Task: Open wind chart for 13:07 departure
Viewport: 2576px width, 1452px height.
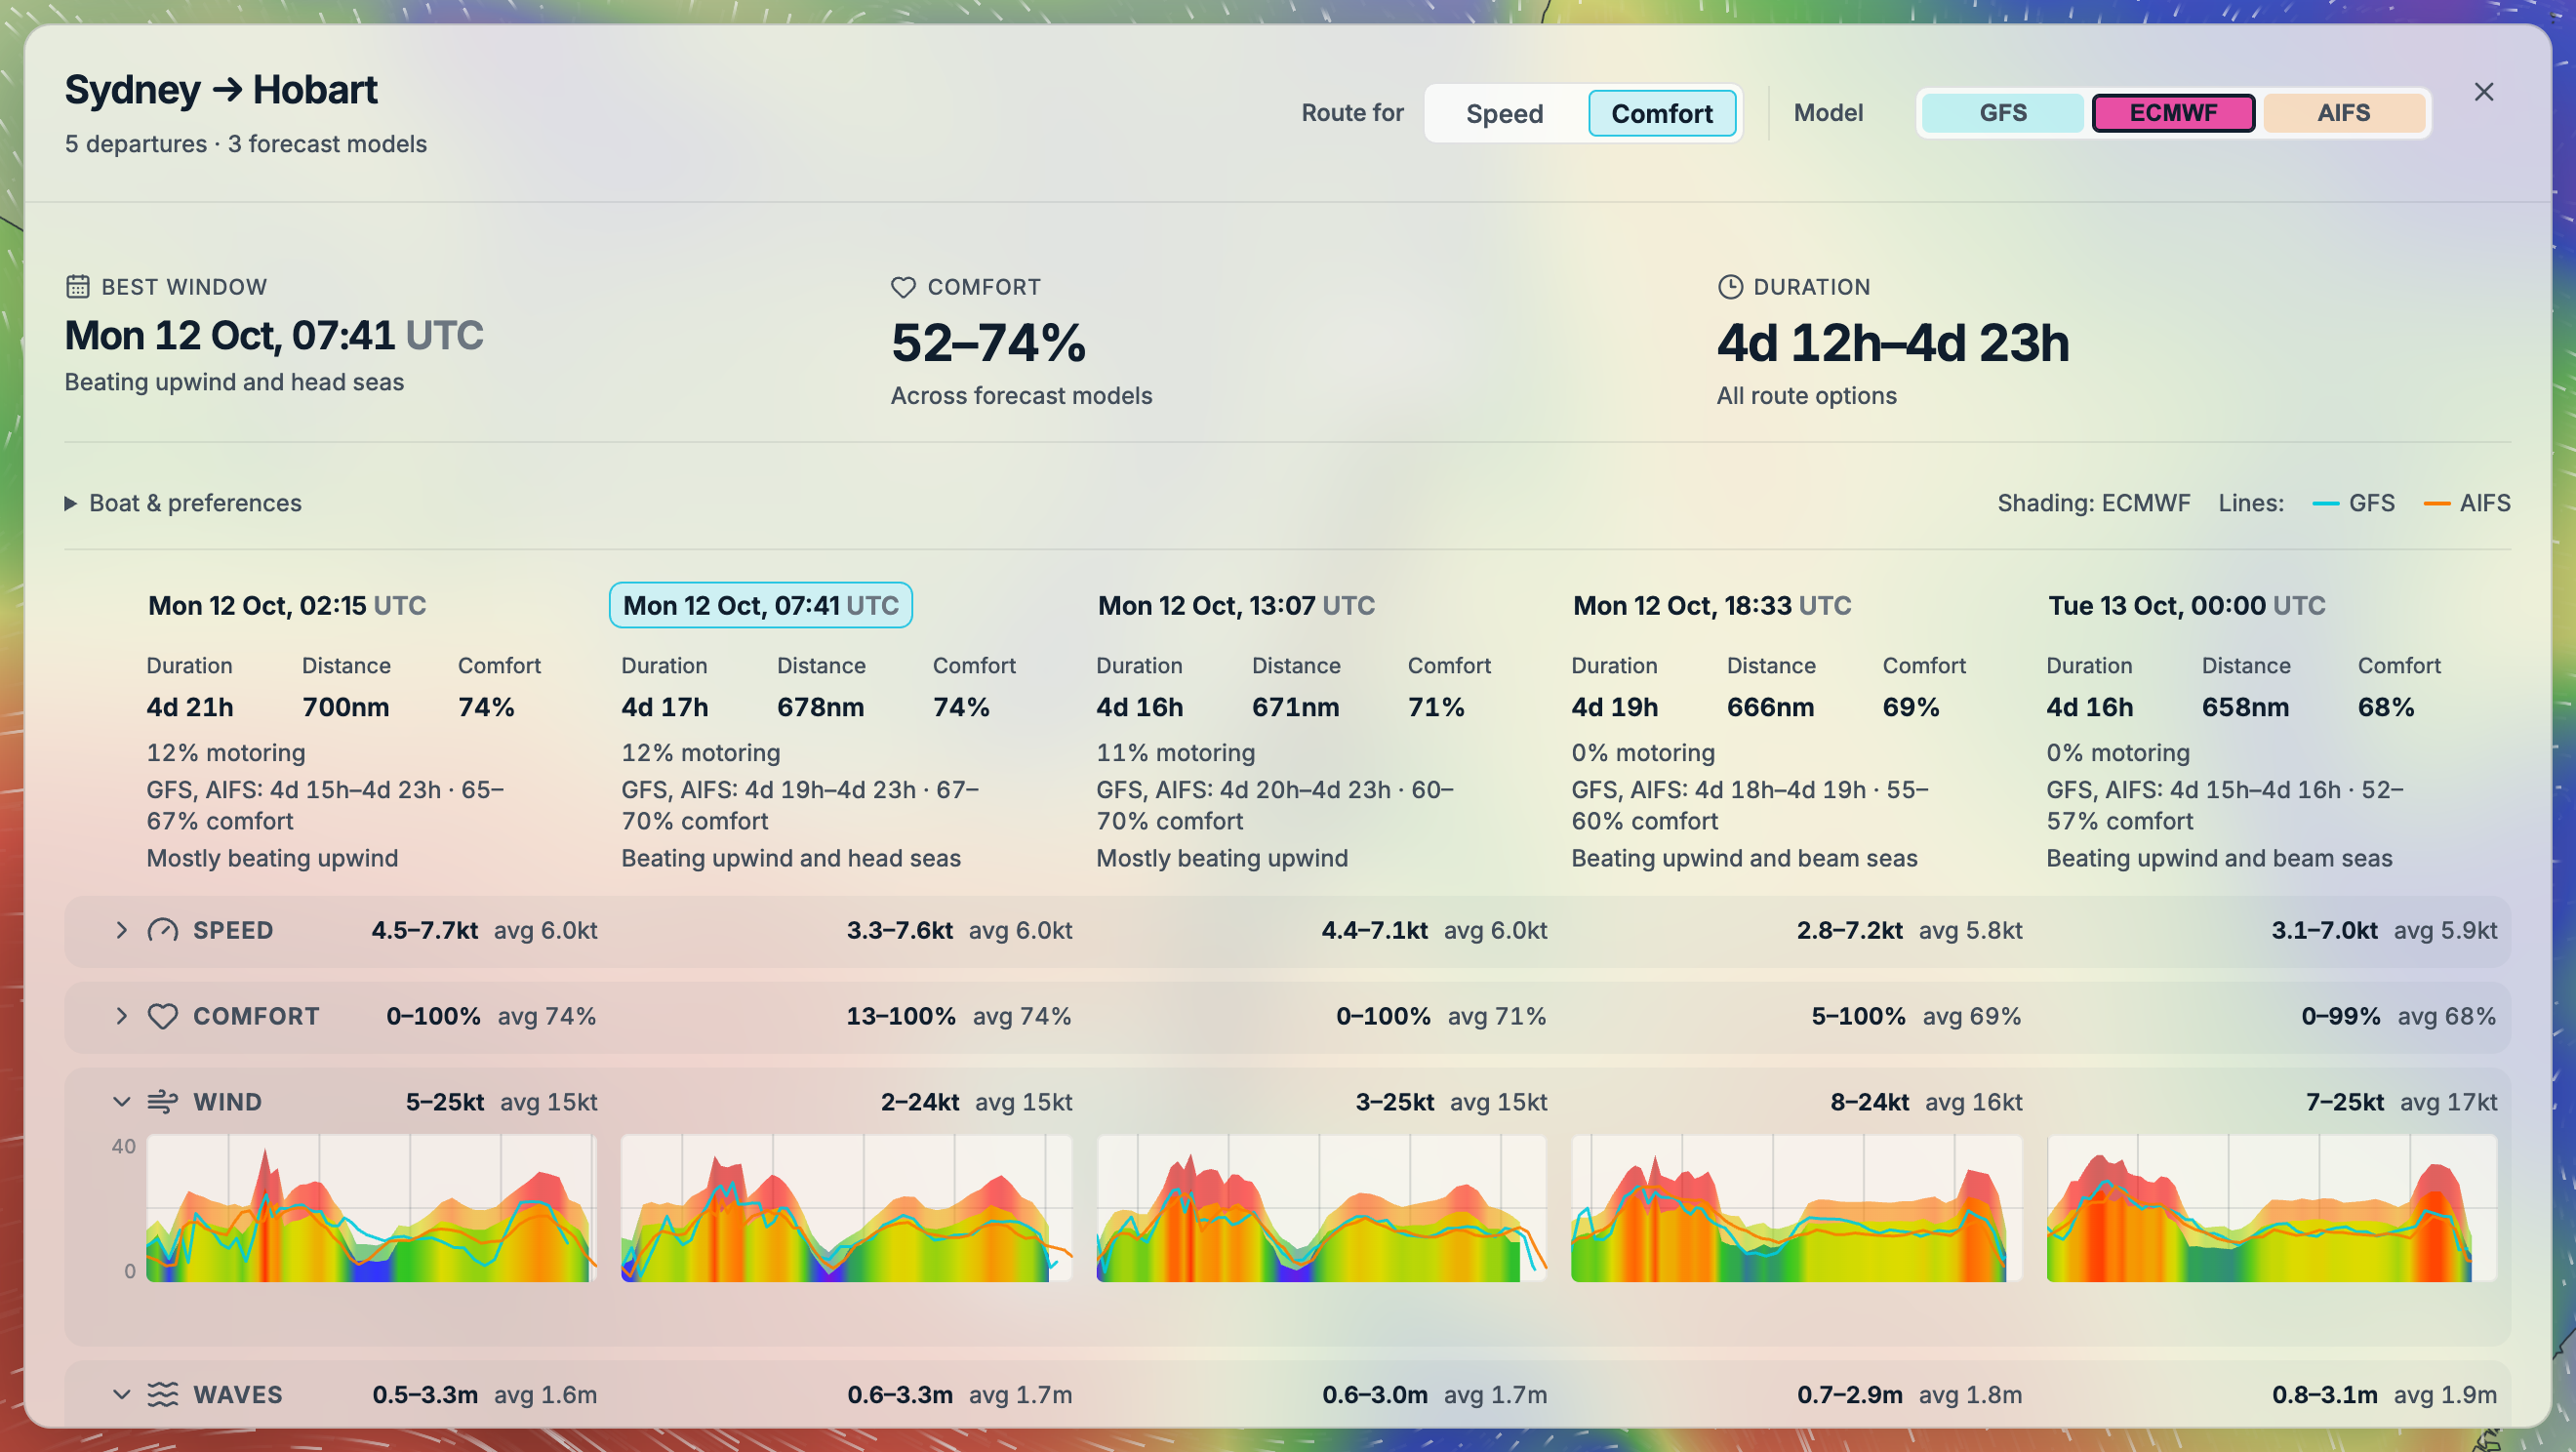Action: click(1321, 1208)
